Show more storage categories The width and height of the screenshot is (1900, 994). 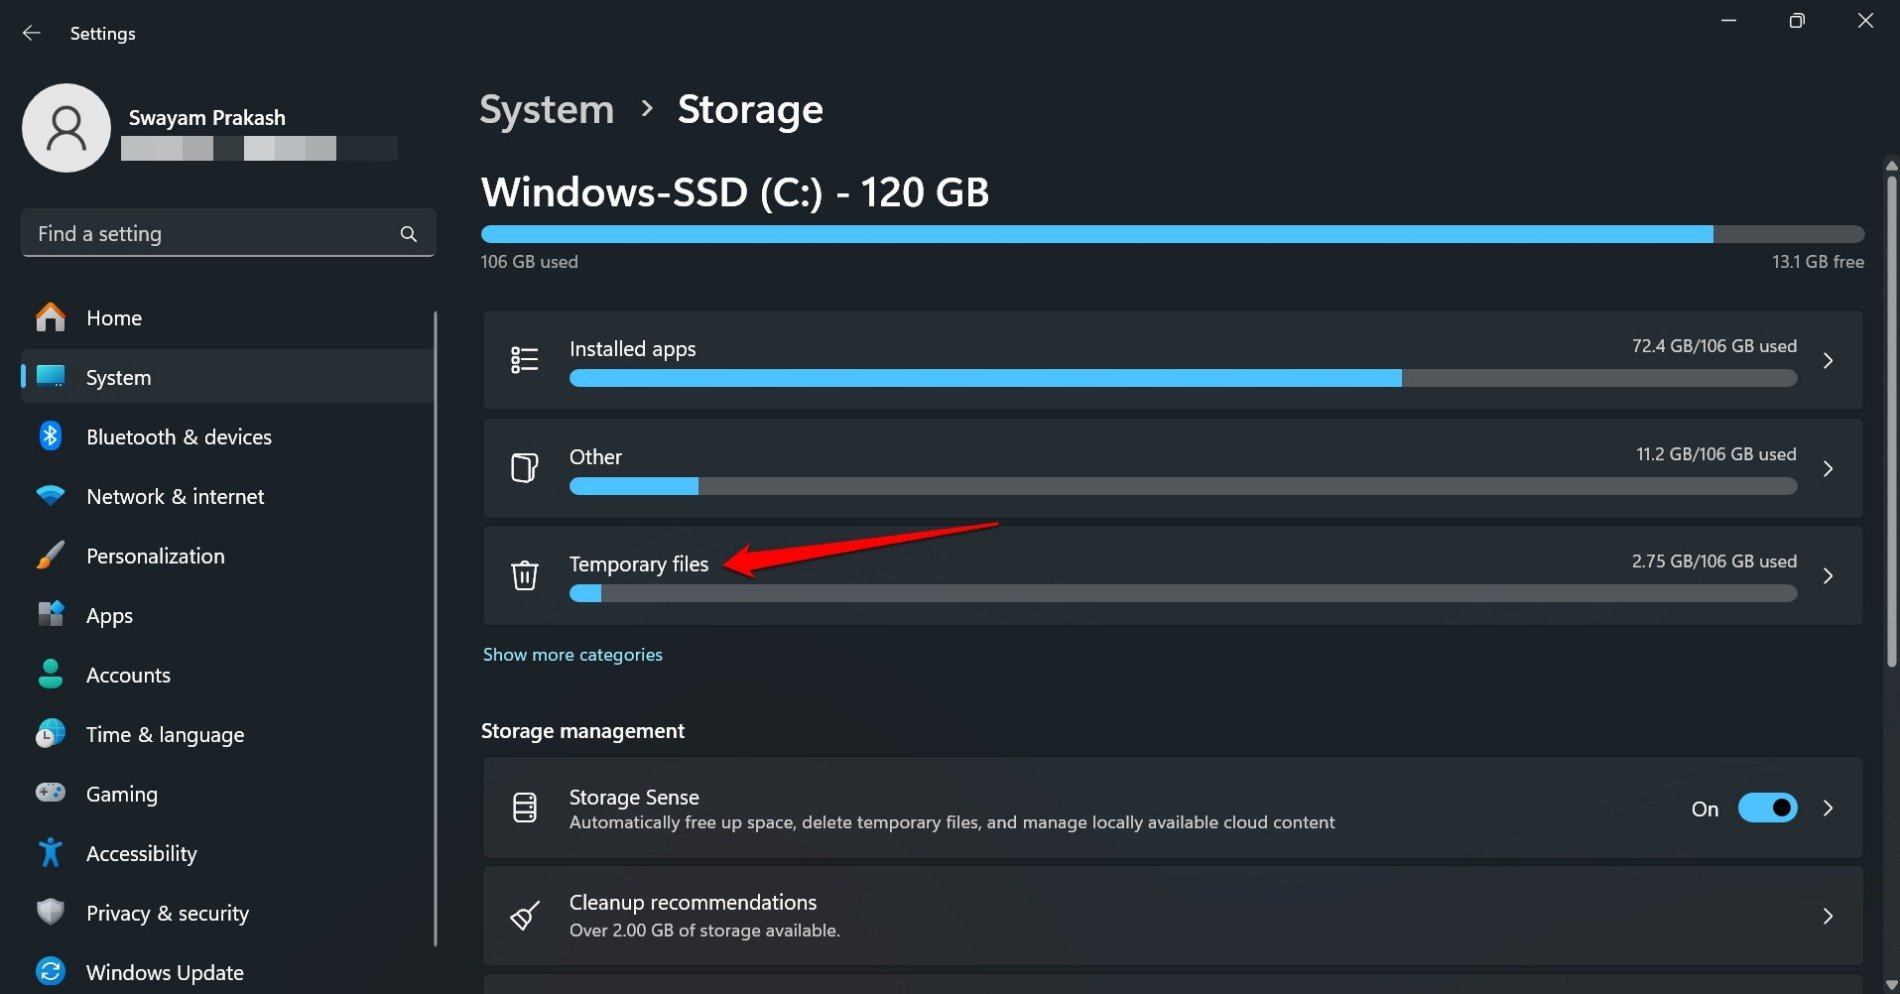tap(572, 654)
